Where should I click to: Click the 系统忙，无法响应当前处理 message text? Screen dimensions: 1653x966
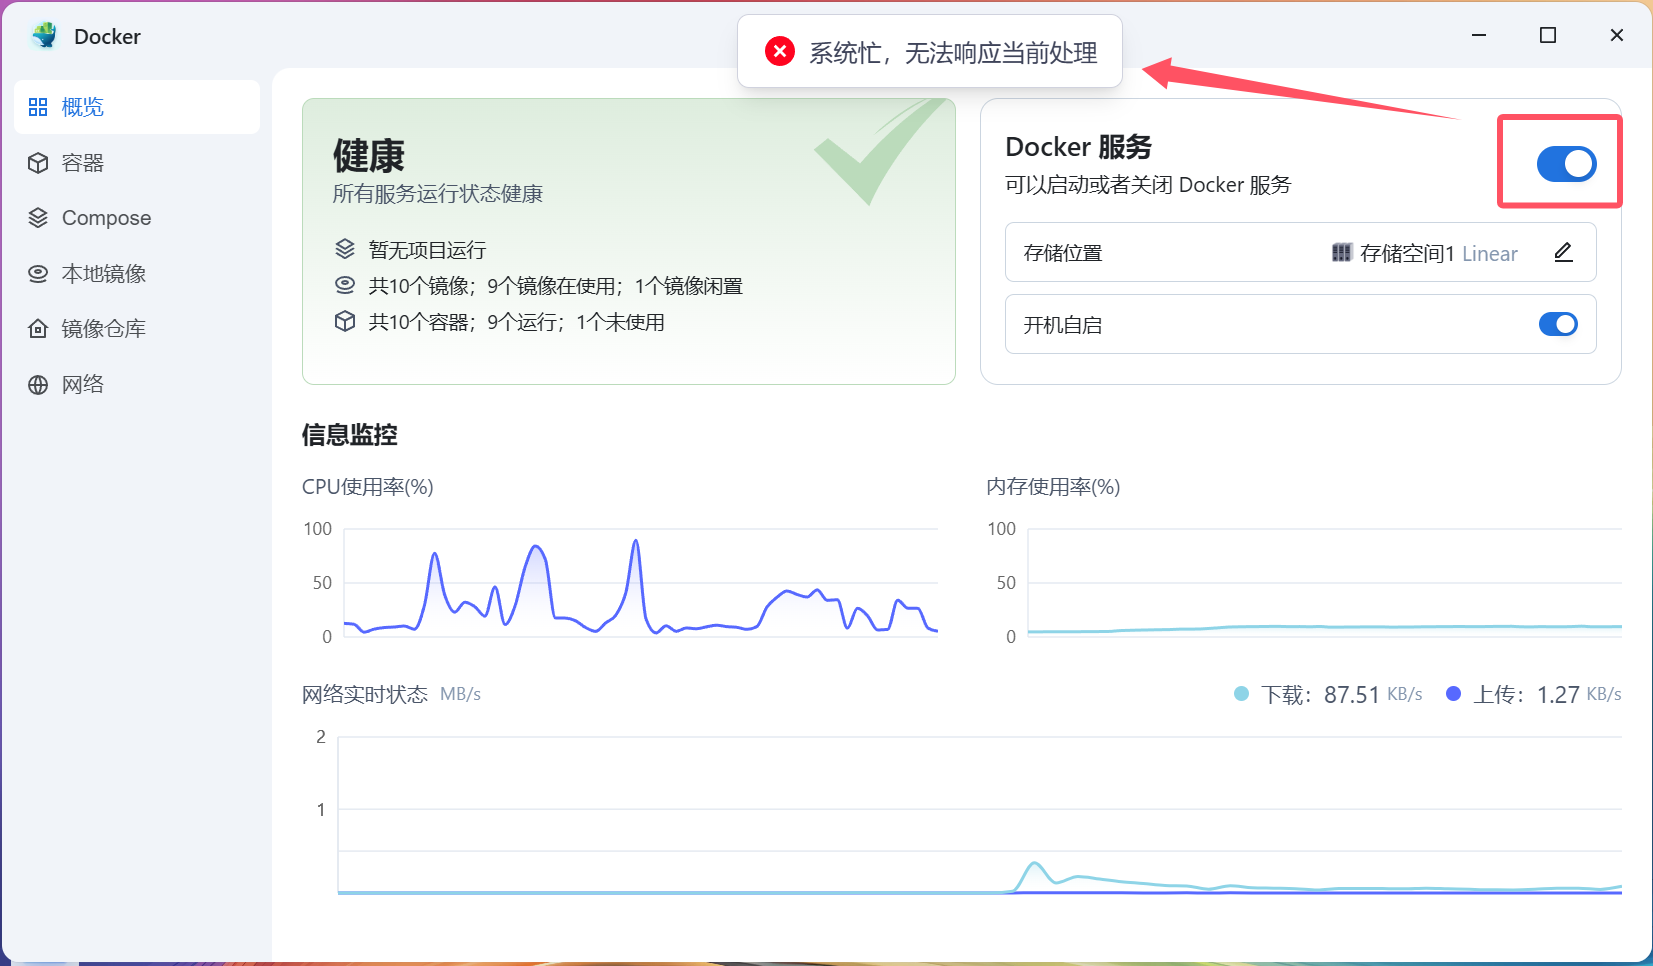click(953, 52)
